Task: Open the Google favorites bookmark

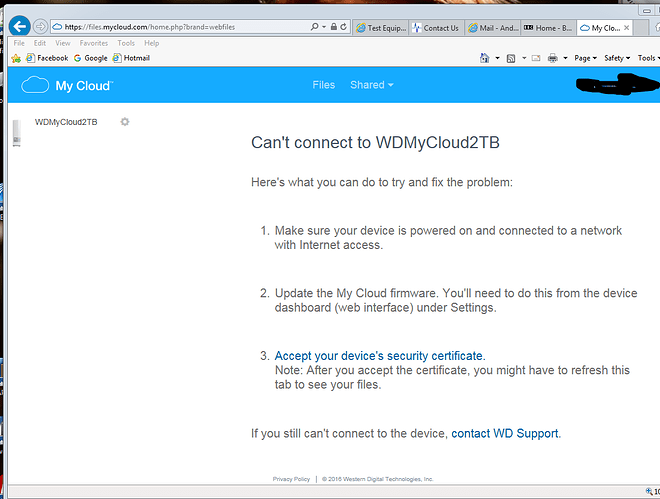Action: tap(90, 58)
